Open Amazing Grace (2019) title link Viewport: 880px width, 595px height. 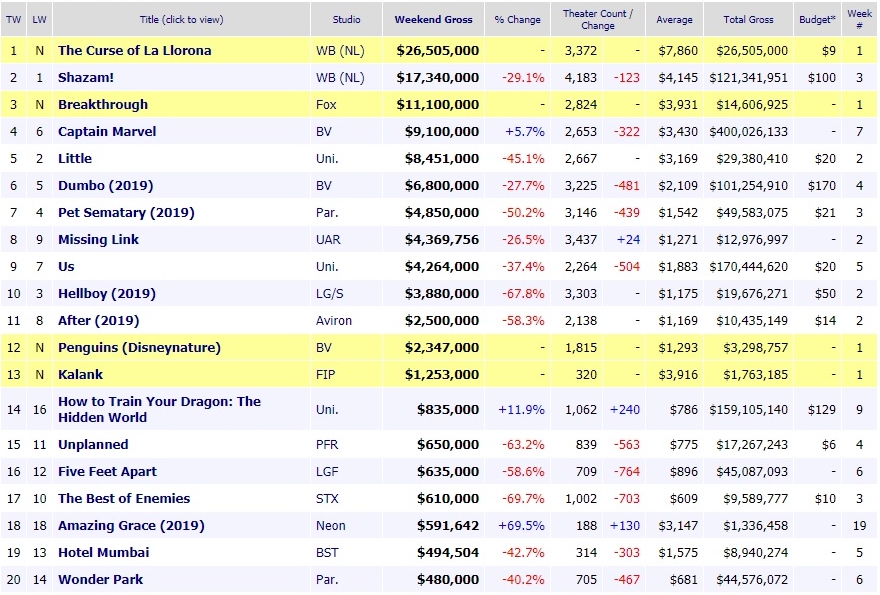coord(131,525)
